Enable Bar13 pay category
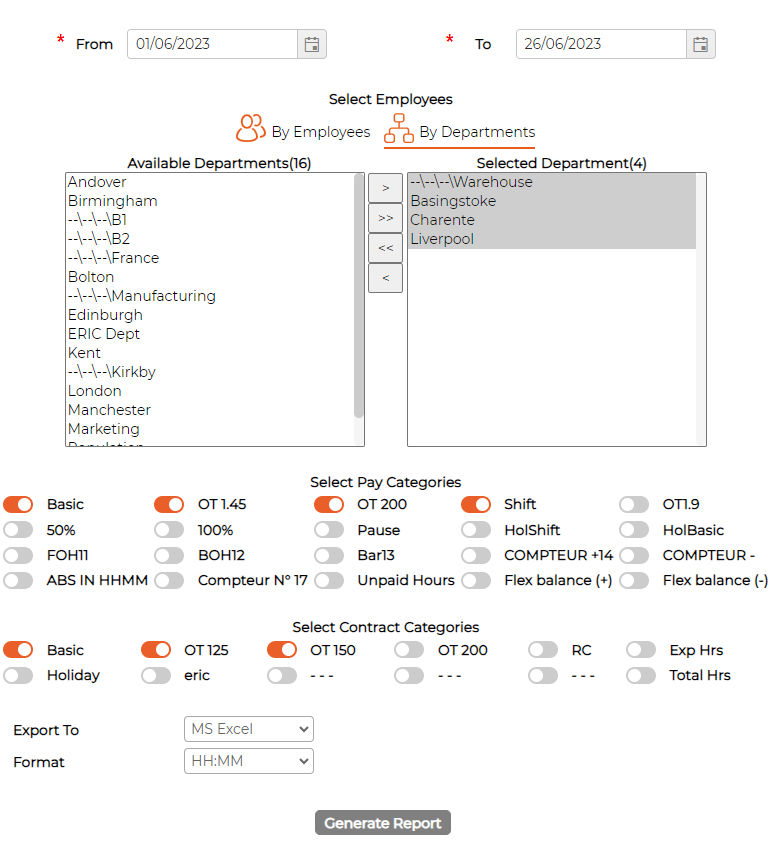 click(x=329, y=555)
